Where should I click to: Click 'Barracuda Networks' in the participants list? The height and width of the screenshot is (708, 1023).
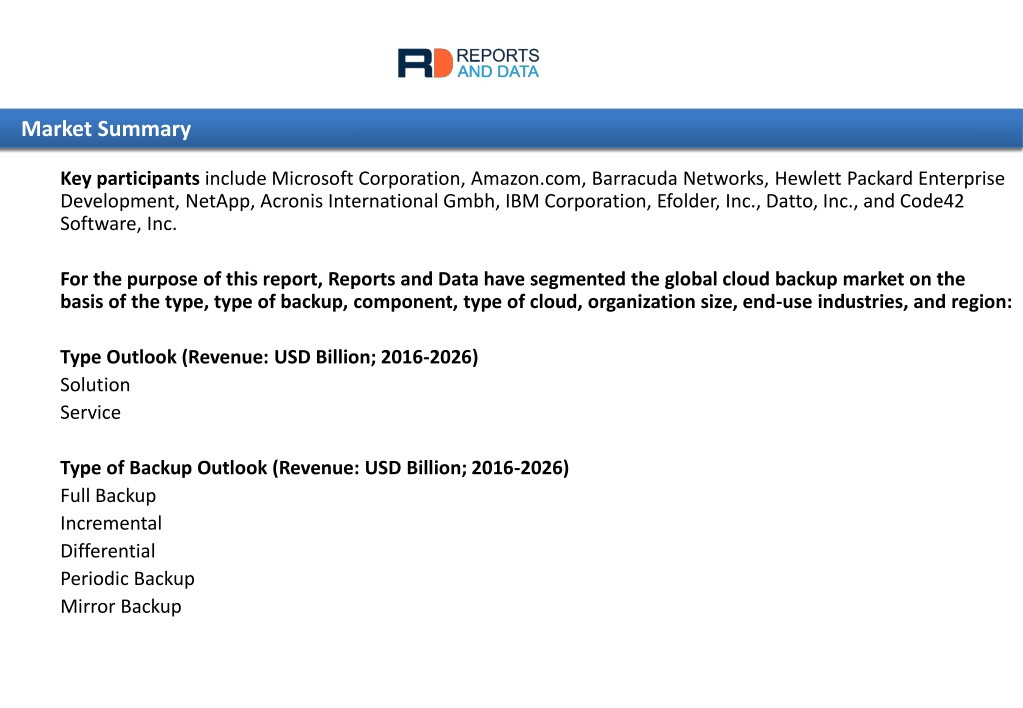pos(678,179)
